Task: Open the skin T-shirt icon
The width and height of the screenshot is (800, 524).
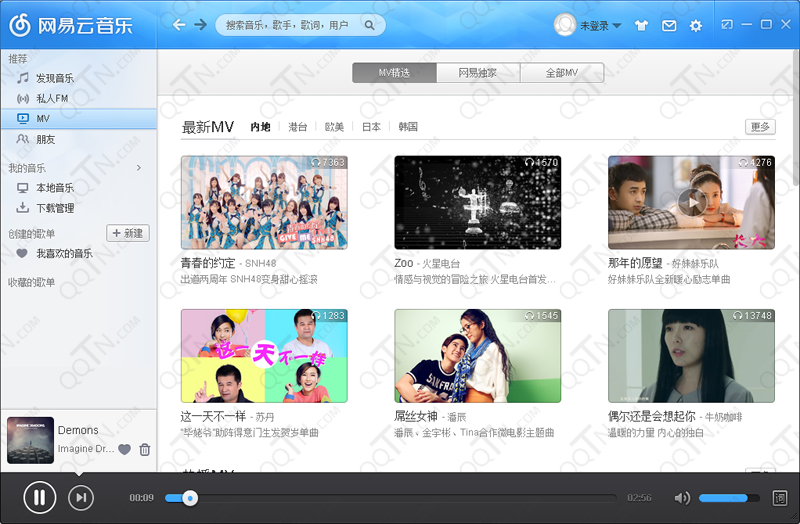Action: pyautogui.click(x=643, y=25)
